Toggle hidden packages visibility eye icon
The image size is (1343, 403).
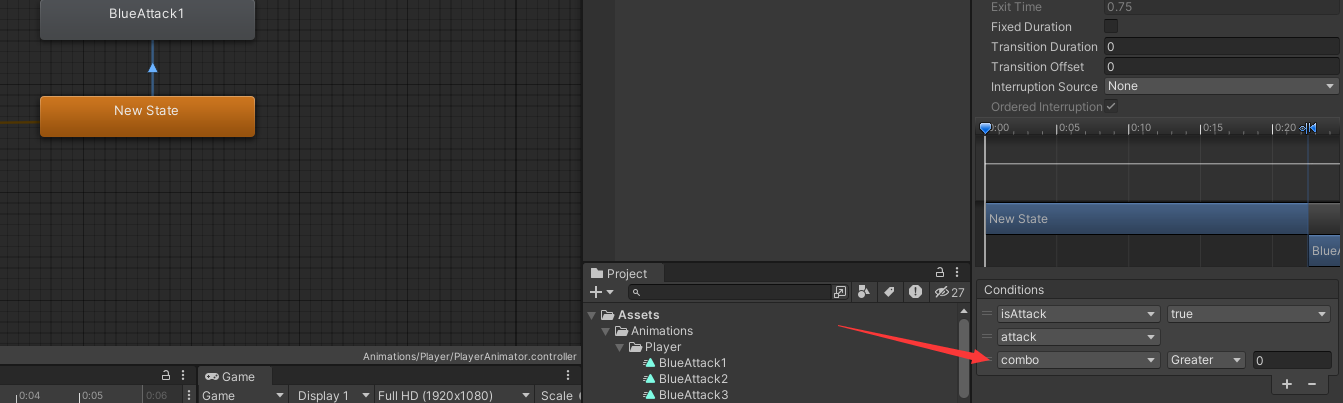(949, 292)
